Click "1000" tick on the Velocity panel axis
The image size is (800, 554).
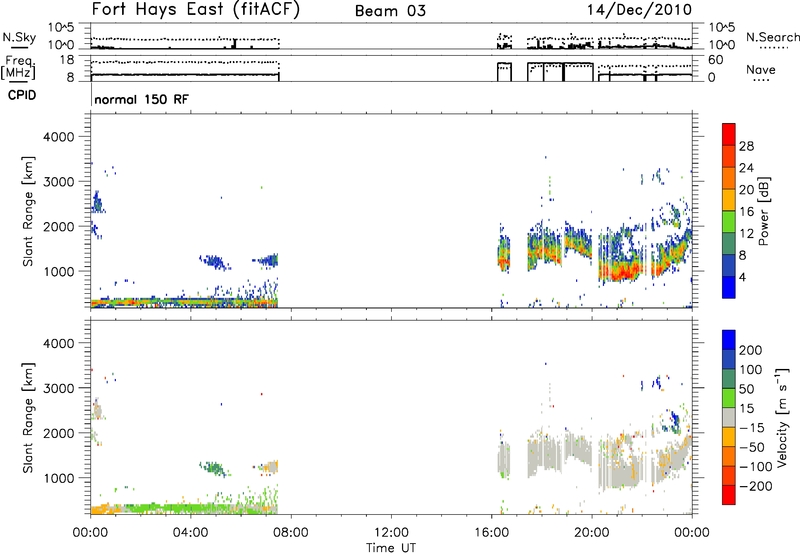(x=59, y=479)
